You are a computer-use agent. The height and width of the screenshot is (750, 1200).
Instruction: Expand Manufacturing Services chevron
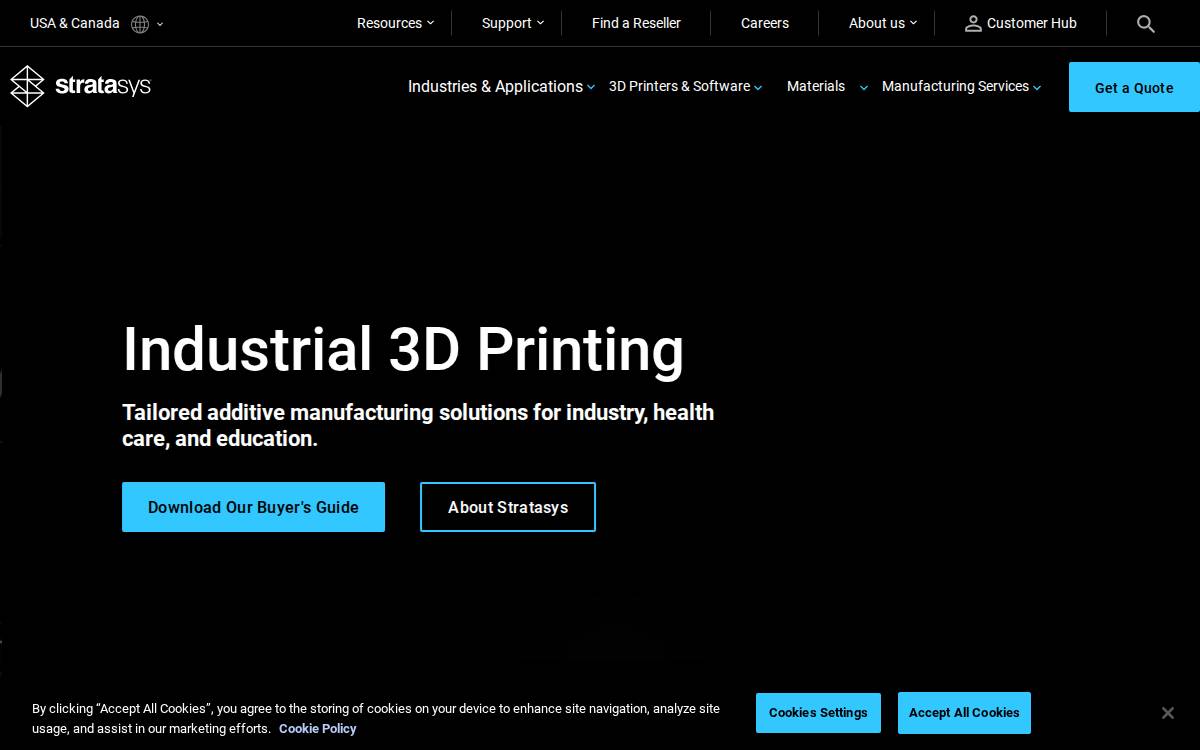pos(1037,87)
